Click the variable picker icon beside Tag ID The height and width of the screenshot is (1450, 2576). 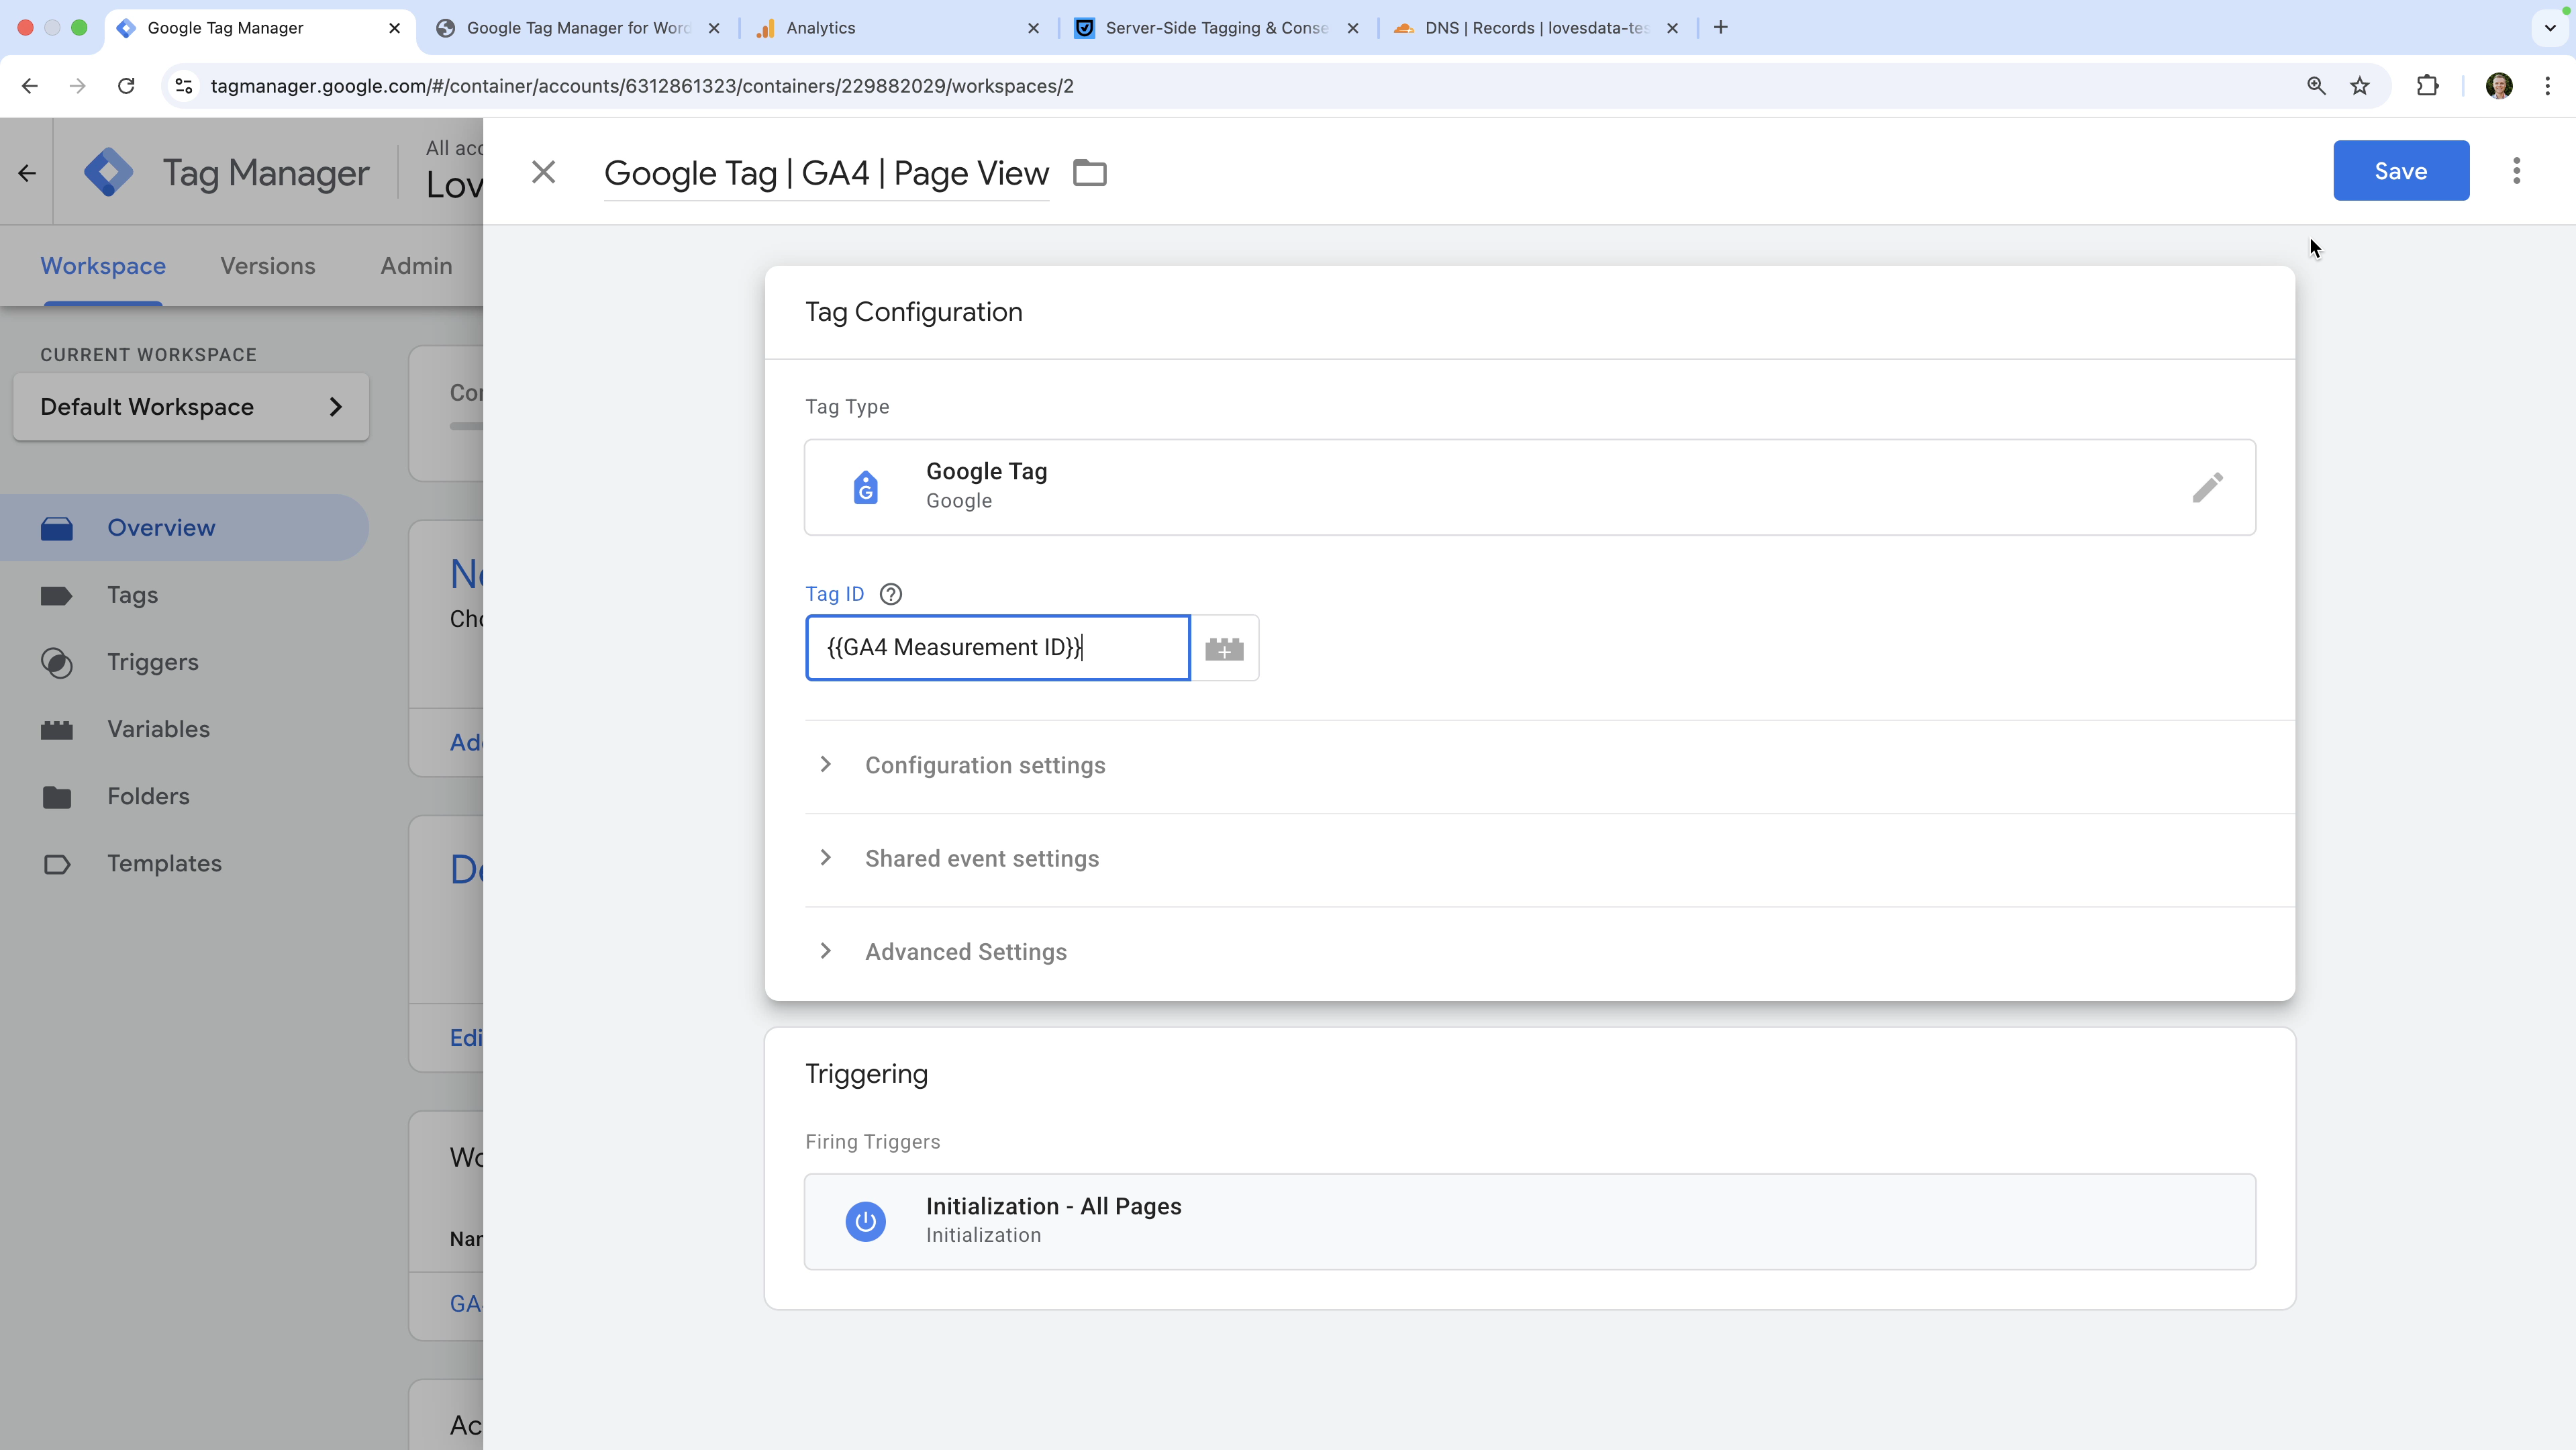[x=1224, y=648]
